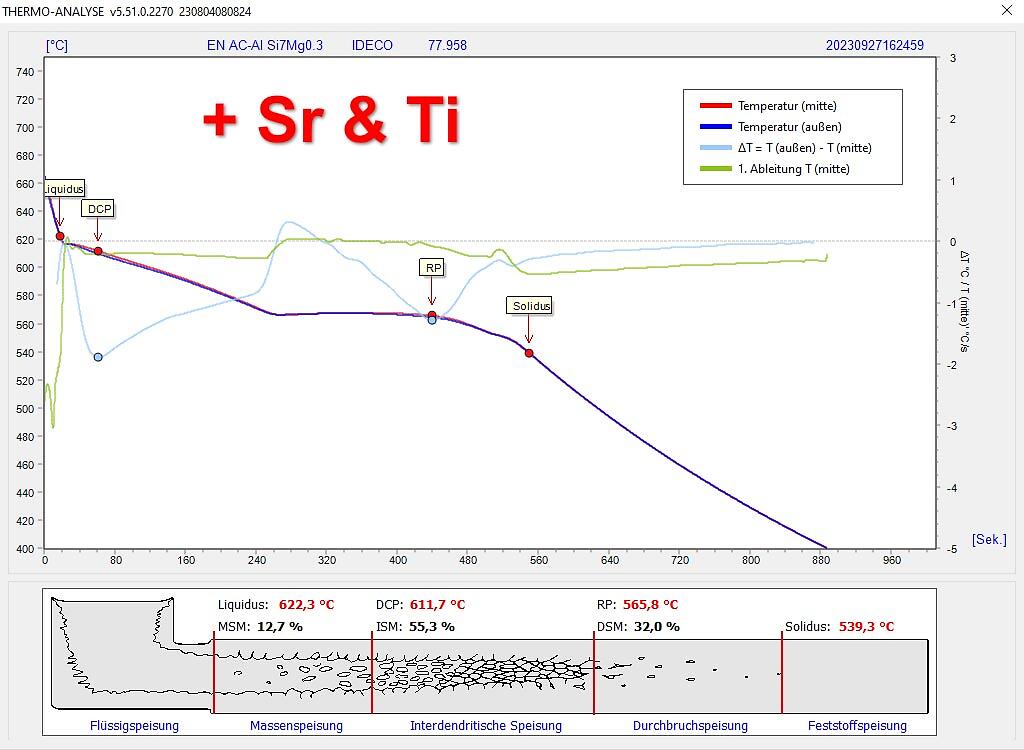The image size is (1024, 750).
Task: Click the red Liquidus point on the curve
Action: (60, 236)
